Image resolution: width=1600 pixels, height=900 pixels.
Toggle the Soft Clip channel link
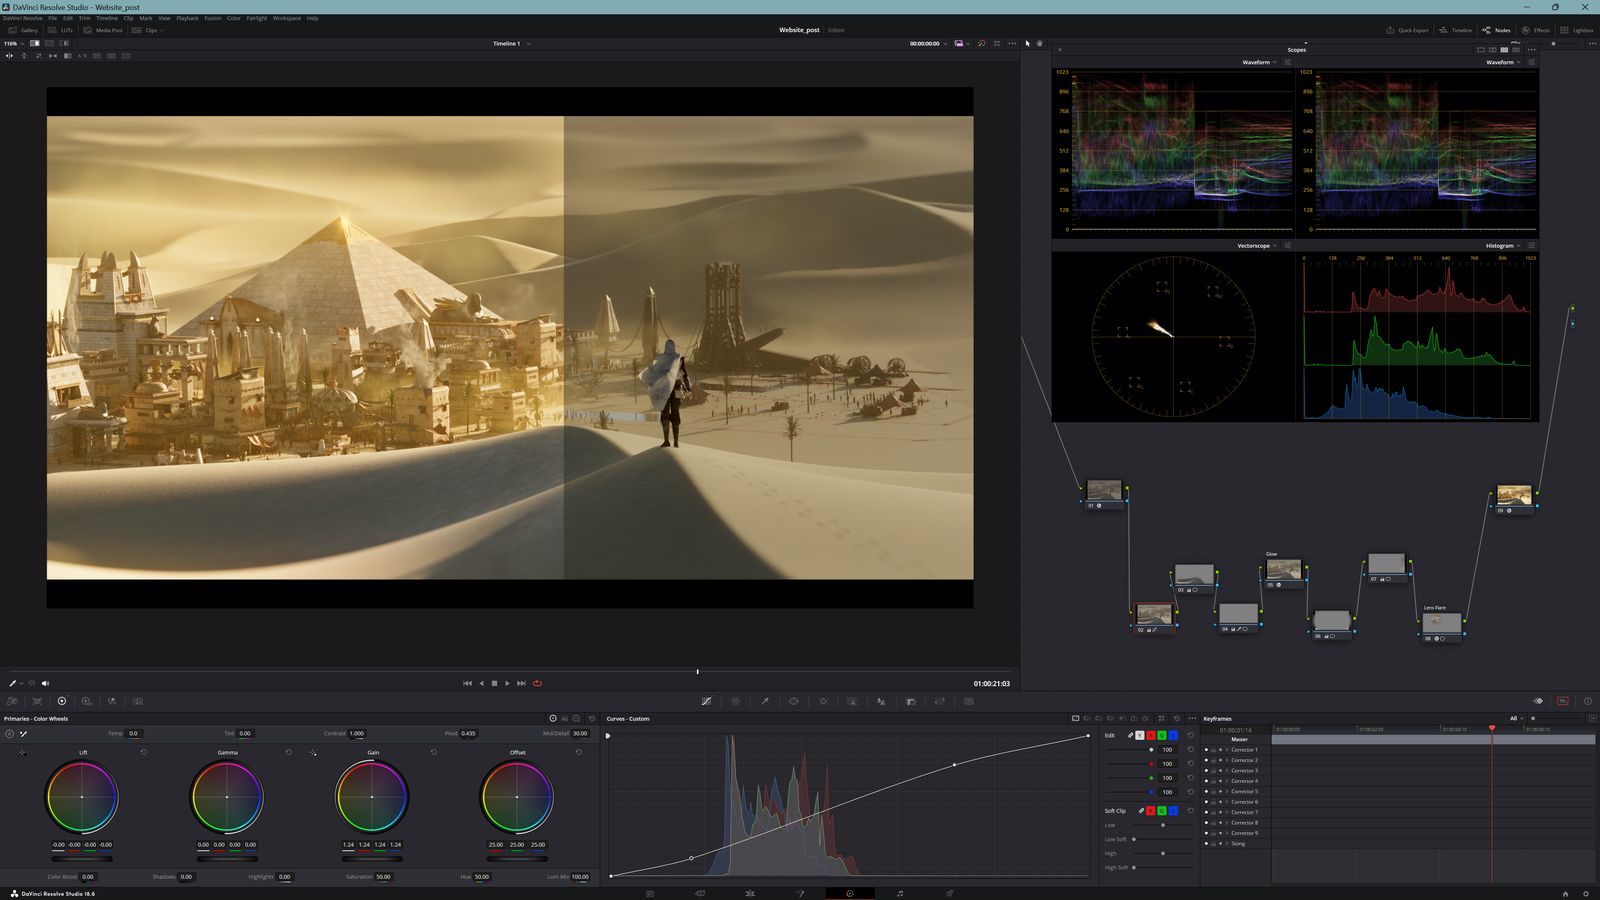[x=1141, y=811]
